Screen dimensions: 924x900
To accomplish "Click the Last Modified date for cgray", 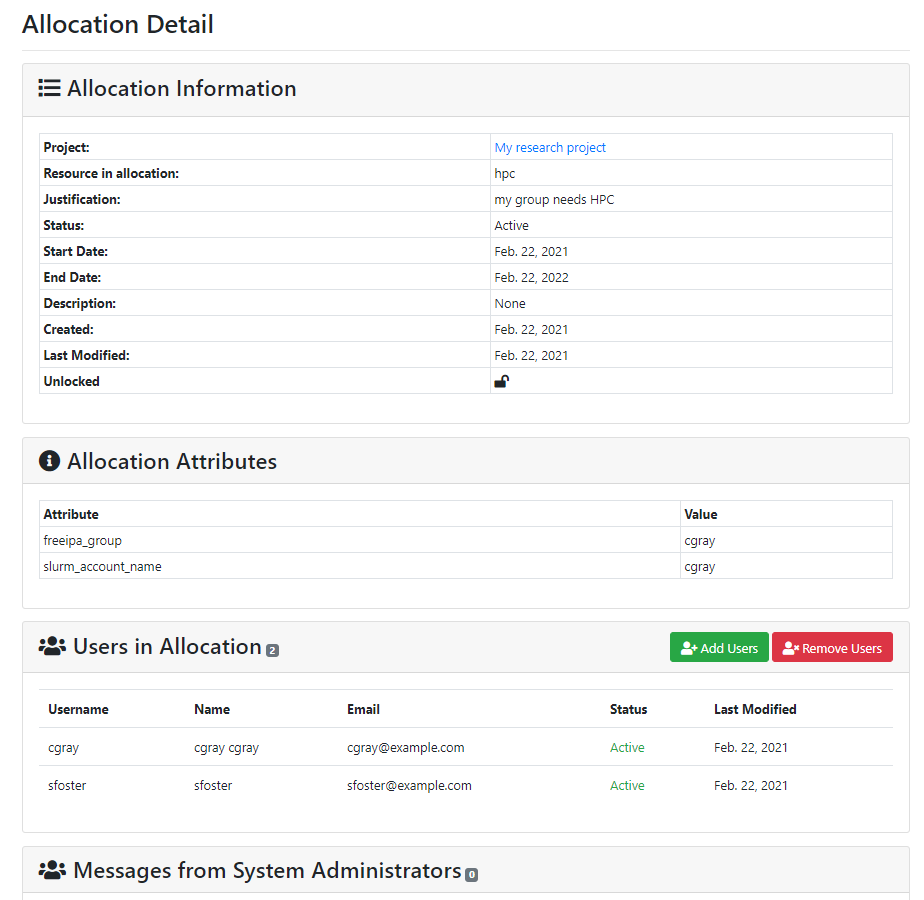I will [751, 747].
